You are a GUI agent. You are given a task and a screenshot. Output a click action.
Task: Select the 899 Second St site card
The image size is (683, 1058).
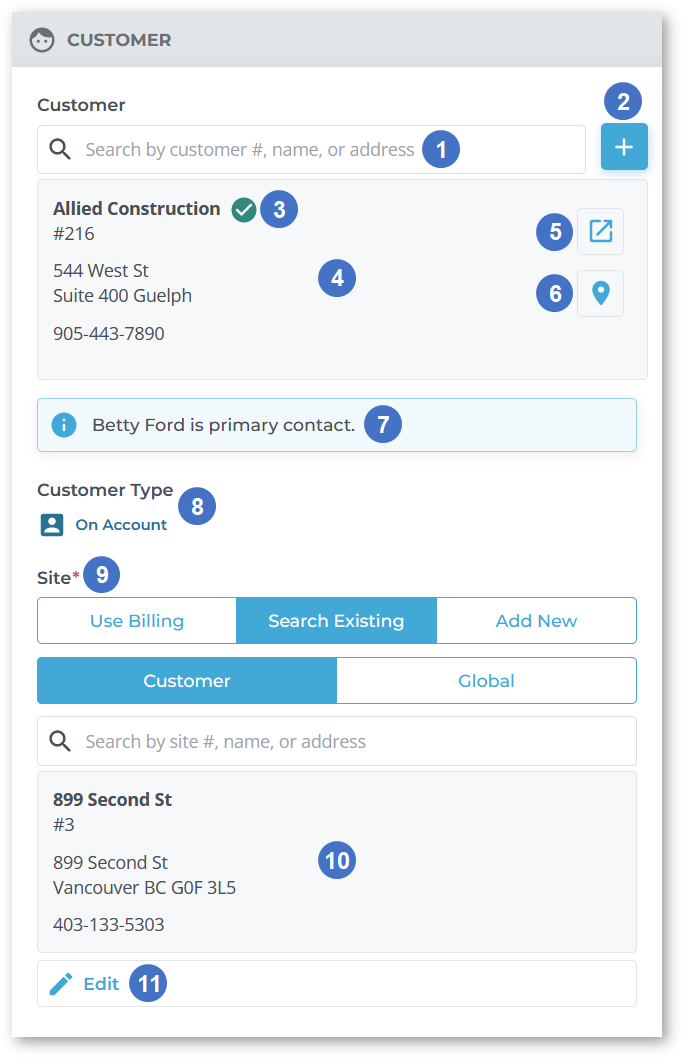pos(337,862)
